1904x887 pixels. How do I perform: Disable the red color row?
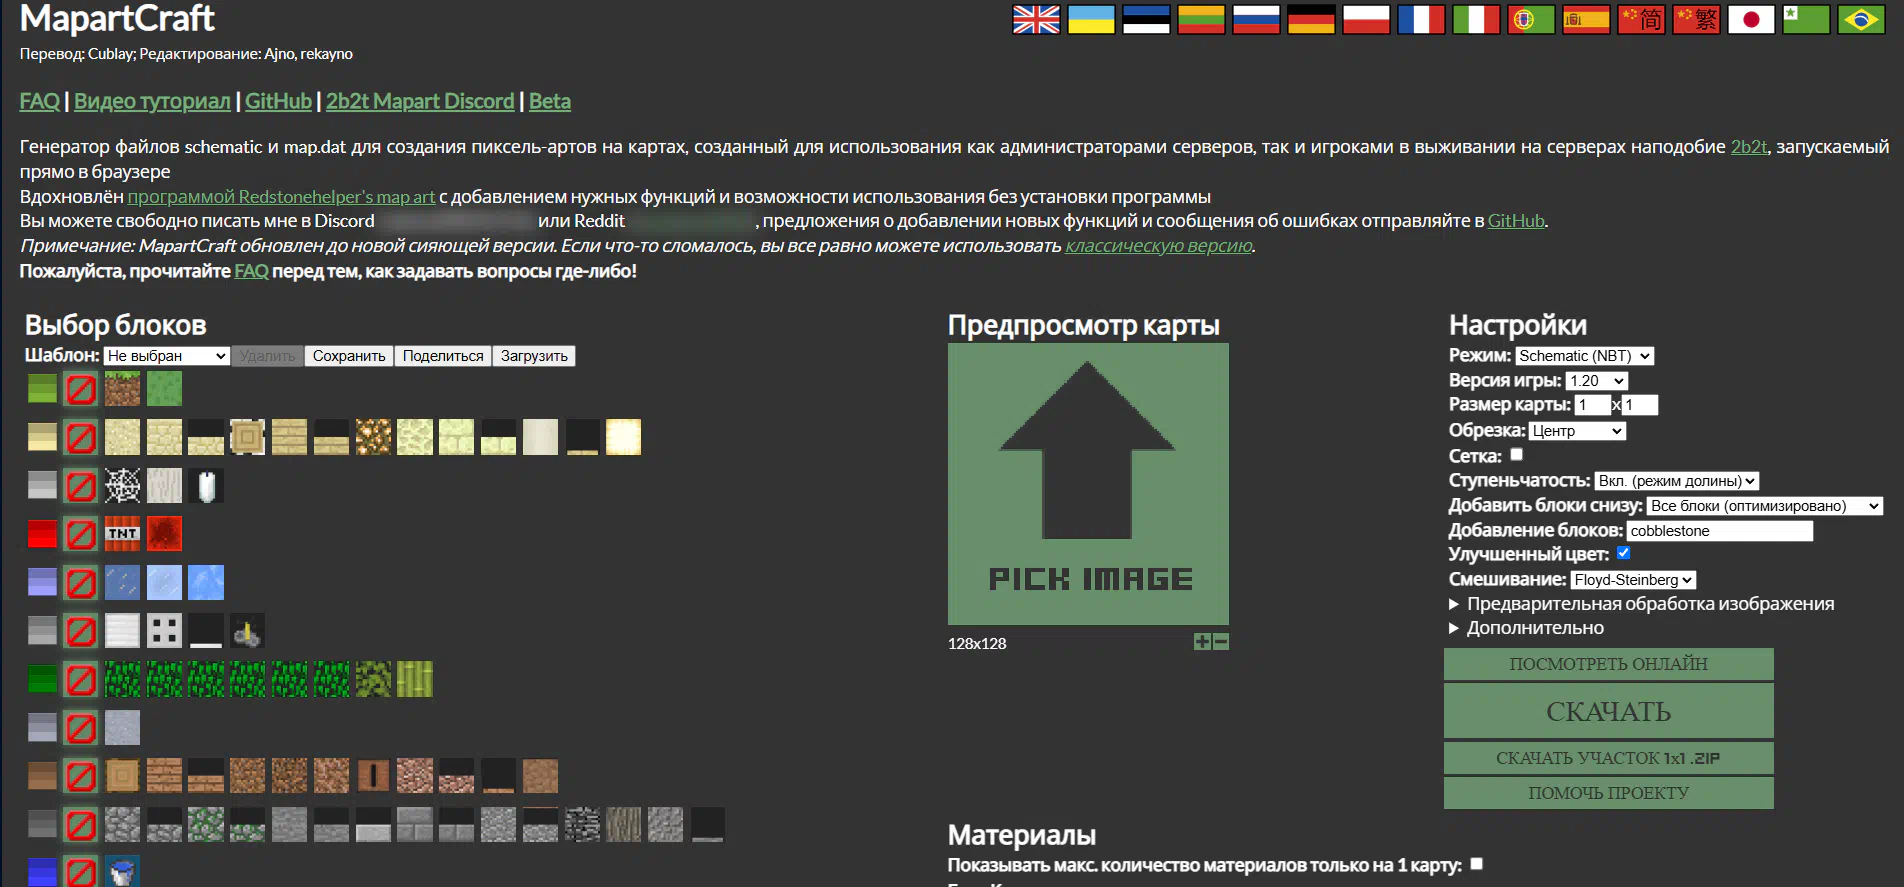(x=81, y=534)
